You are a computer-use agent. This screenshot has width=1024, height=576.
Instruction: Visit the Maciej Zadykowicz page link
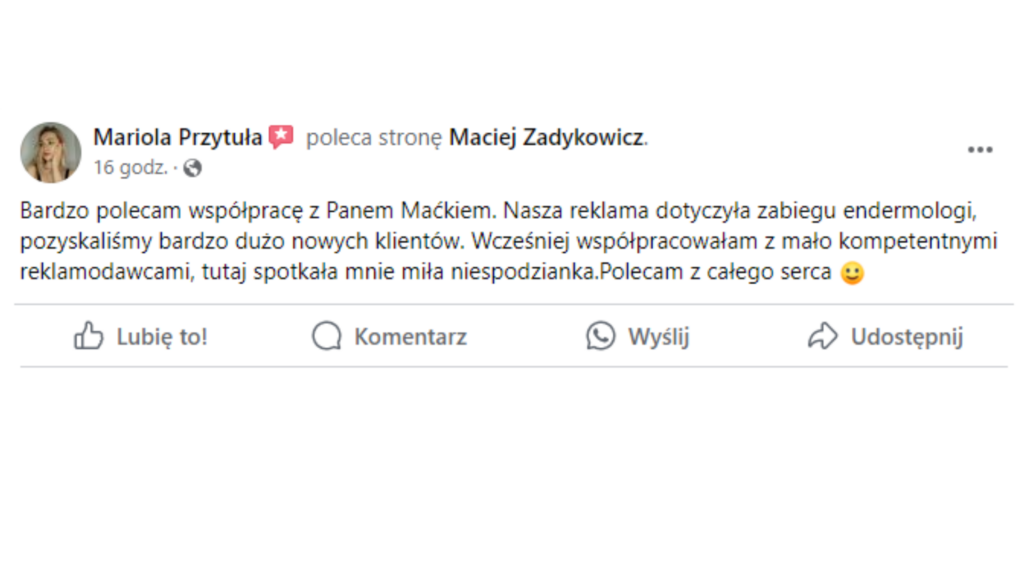tap(546, 137)
